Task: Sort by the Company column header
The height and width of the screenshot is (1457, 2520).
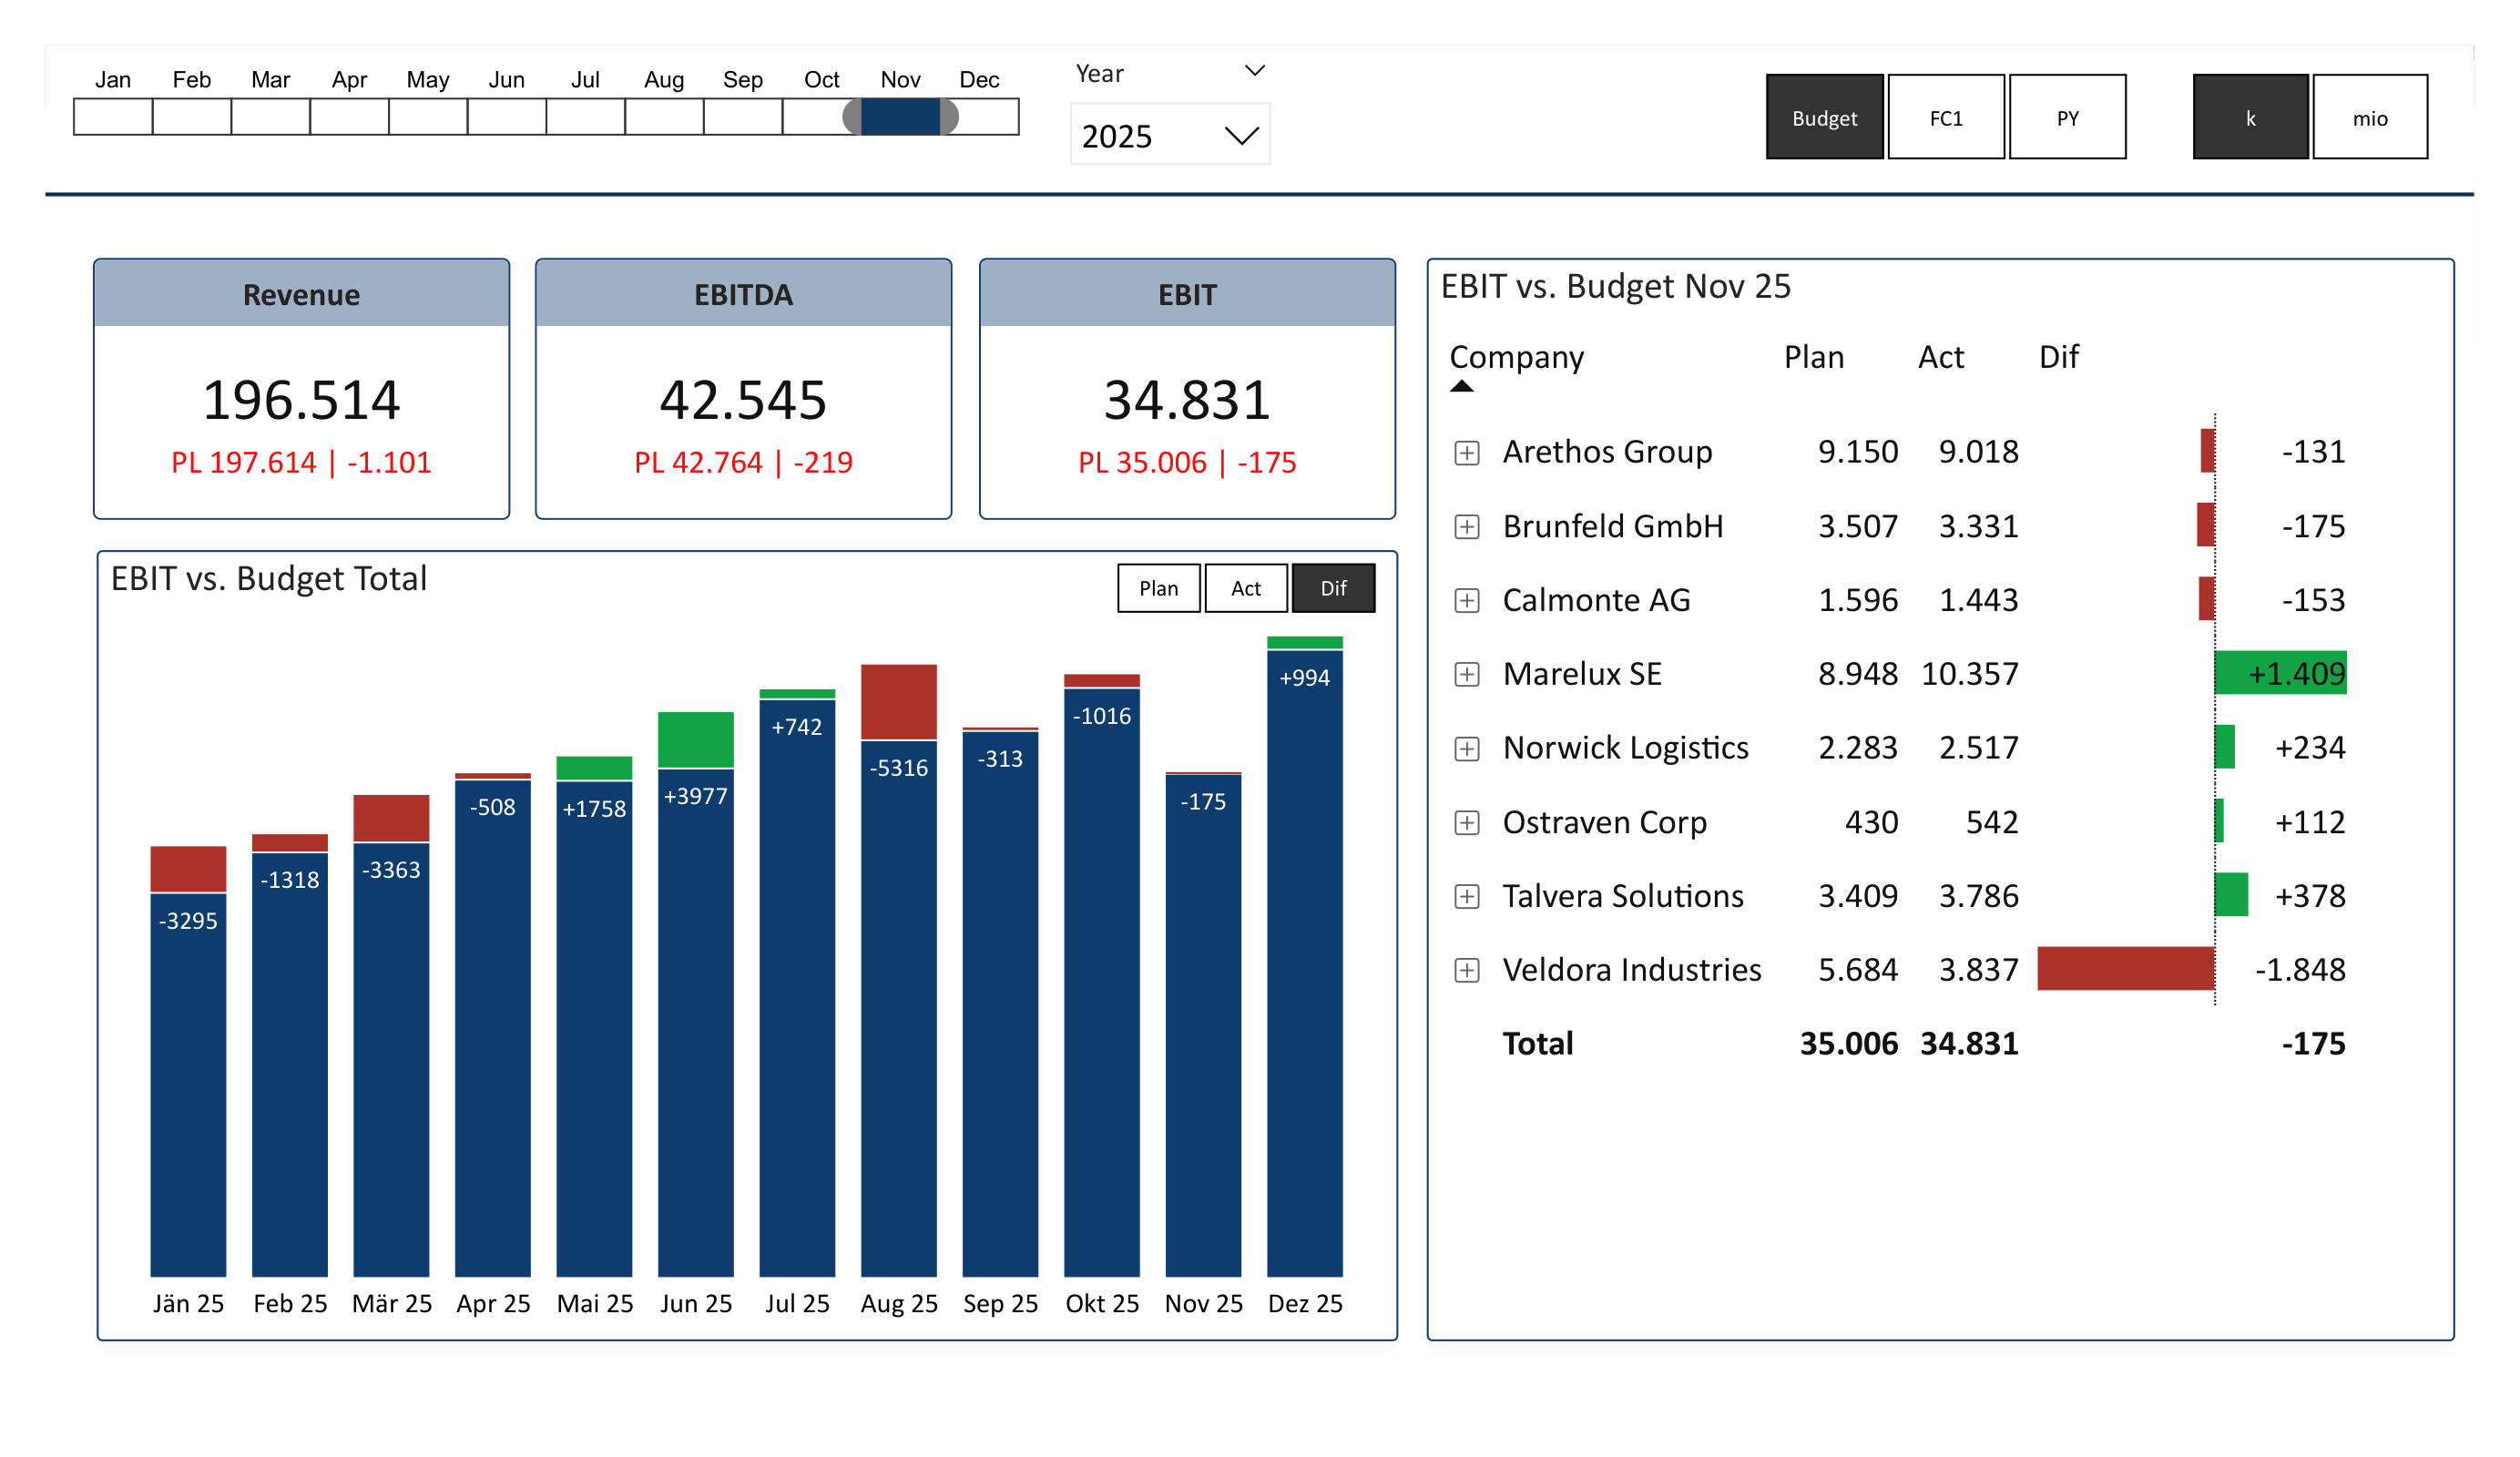Action: pos(1516,357)
